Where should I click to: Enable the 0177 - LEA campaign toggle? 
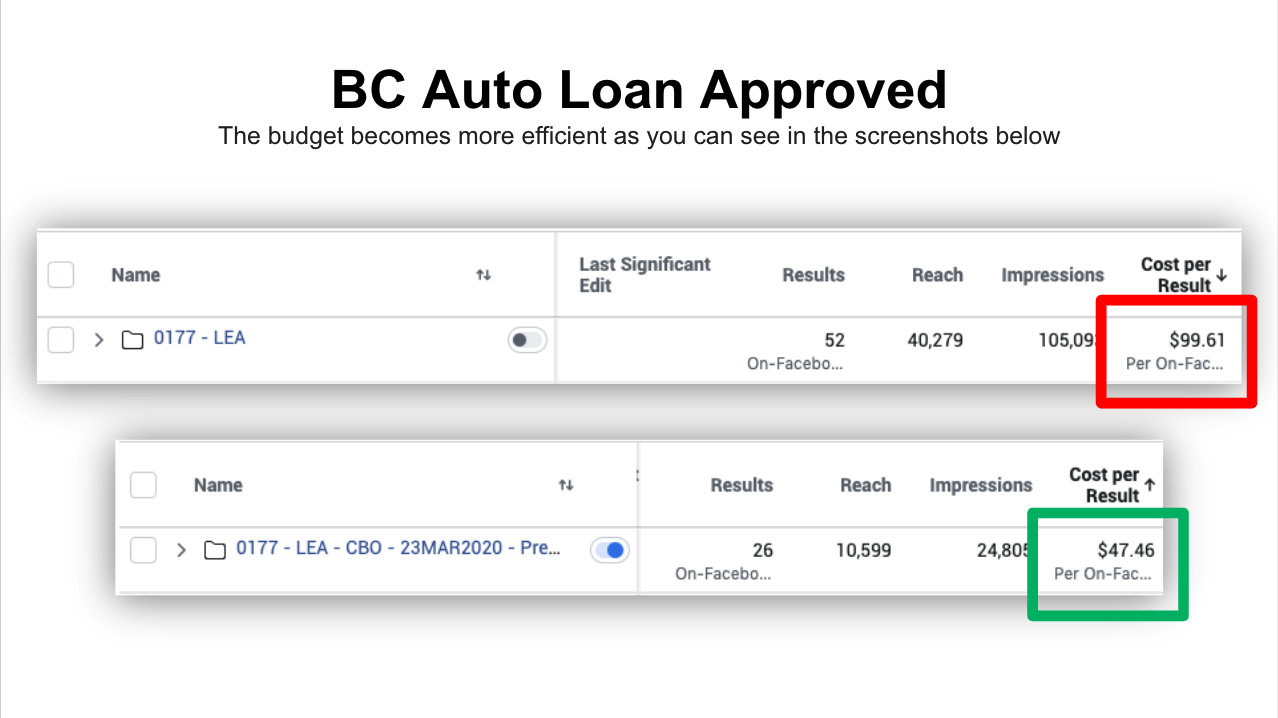(526, 340)
